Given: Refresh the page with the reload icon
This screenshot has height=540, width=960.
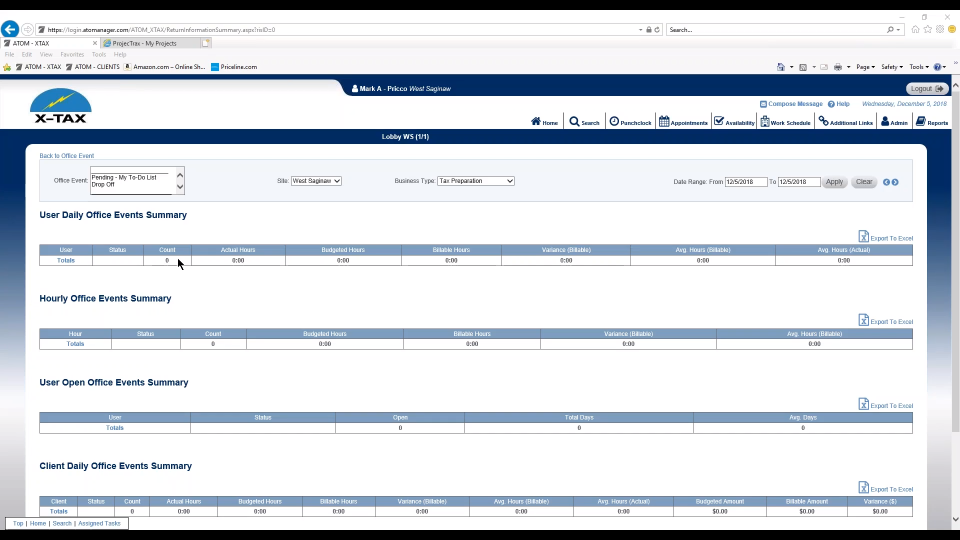Looking at the screenshot, I should (x=657, y=29).
